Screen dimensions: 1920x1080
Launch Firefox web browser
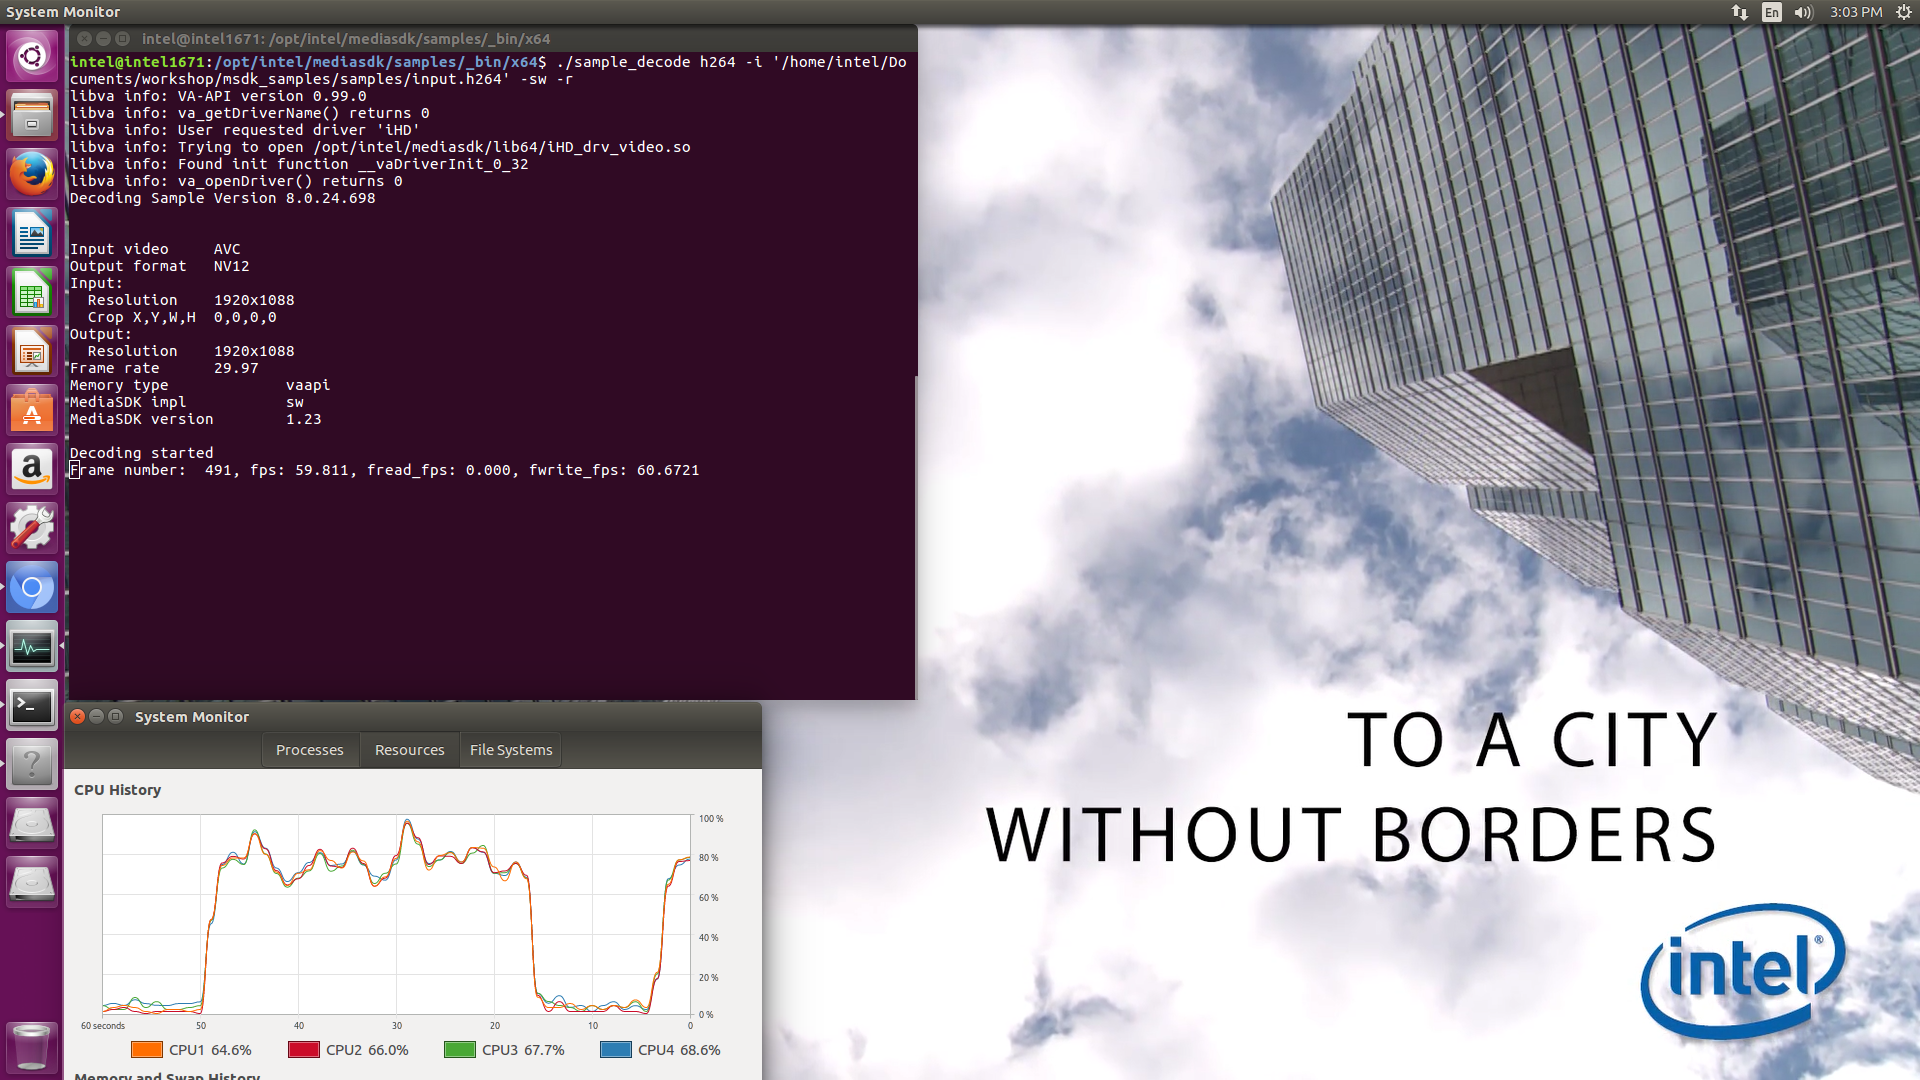click(32, 174)
